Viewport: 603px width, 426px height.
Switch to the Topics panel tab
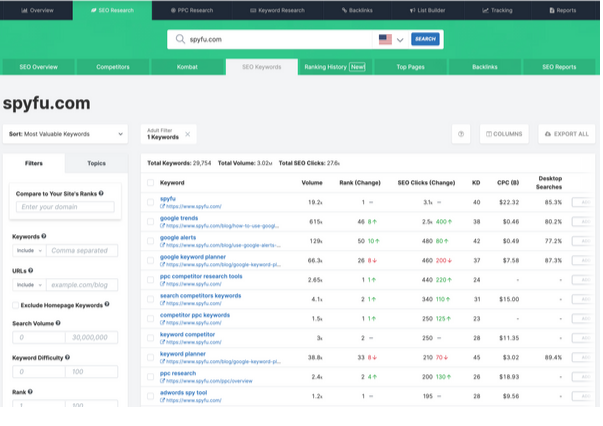point(96,163)
